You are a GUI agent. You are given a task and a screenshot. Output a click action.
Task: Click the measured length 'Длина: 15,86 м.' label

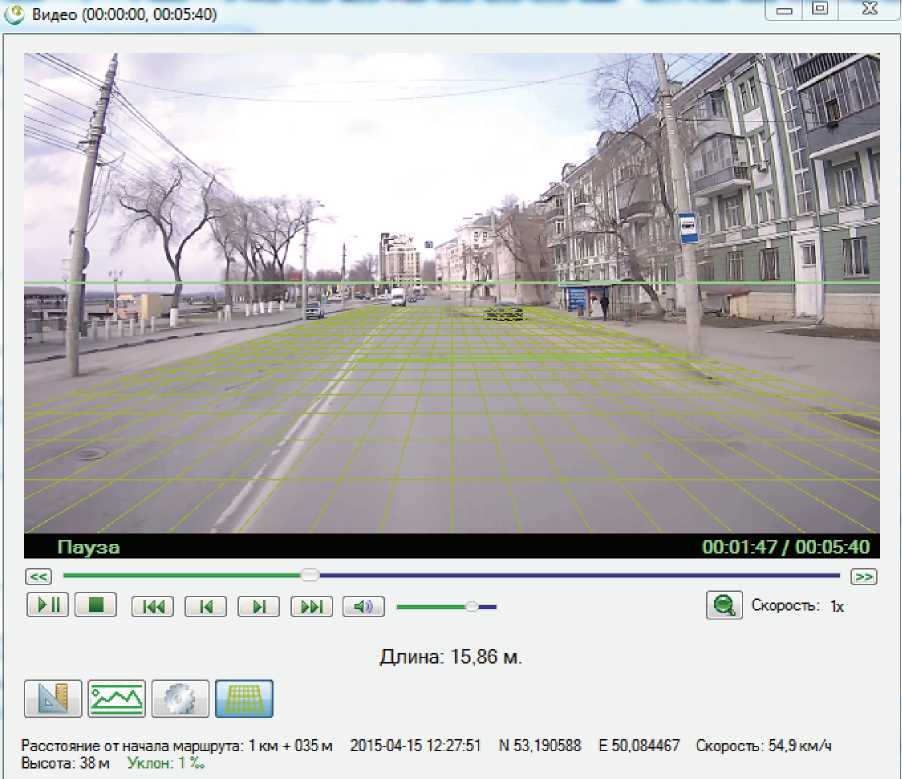coord(451,657)
